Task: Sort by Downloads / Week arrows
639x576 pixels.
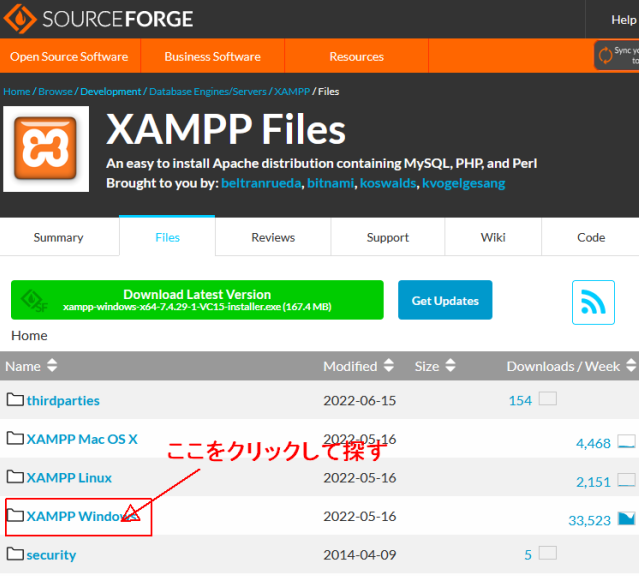Action: tap(631, 365)
